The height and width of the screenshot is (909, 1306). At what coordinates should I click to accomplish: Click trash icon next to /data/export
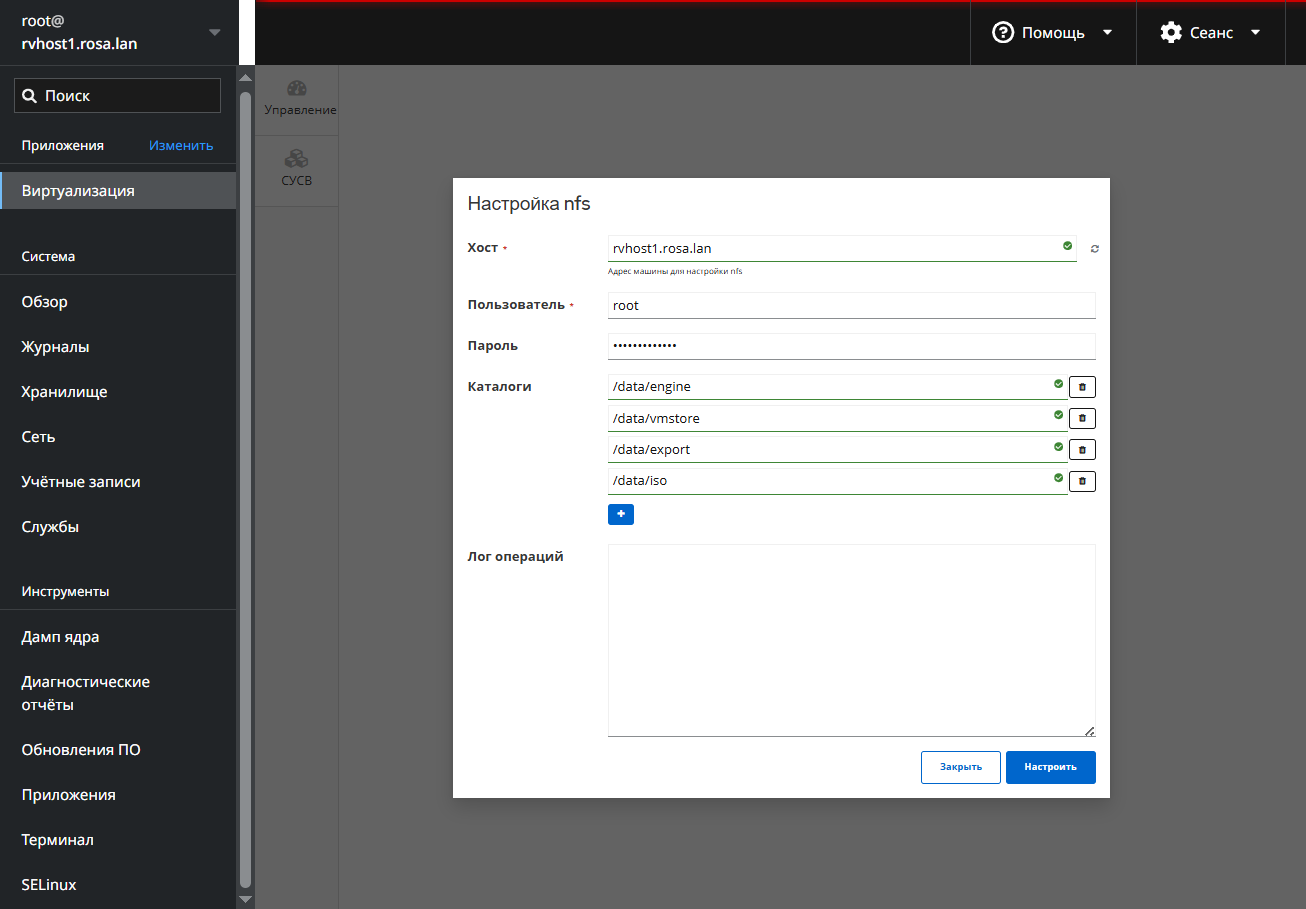1082,450
